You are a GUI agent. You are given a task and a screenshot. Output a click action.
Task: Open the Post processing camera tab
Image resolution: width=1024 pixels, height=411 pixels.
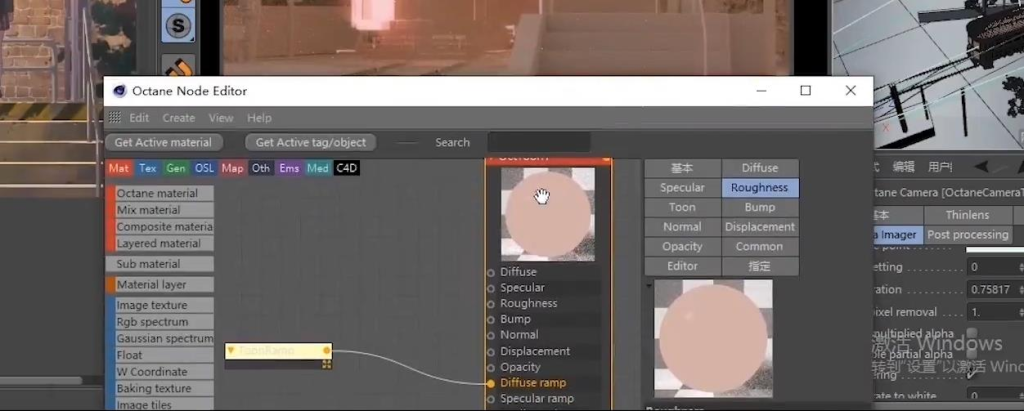tap(967, 235)
